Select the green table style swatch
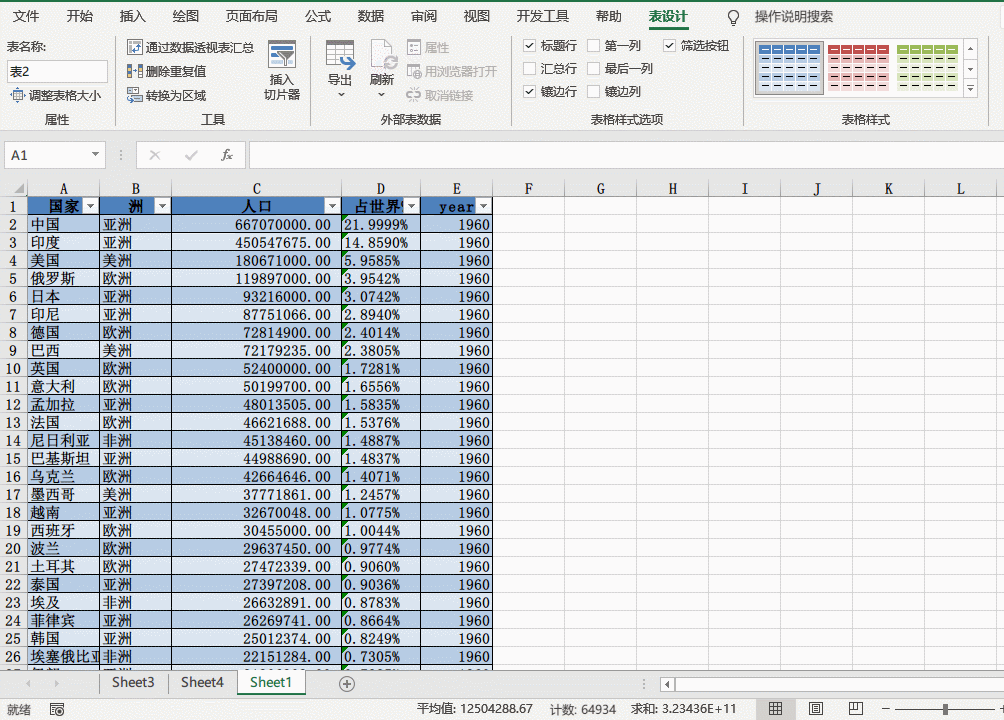Screen dimensions: 1004x720 coord(927,68)
